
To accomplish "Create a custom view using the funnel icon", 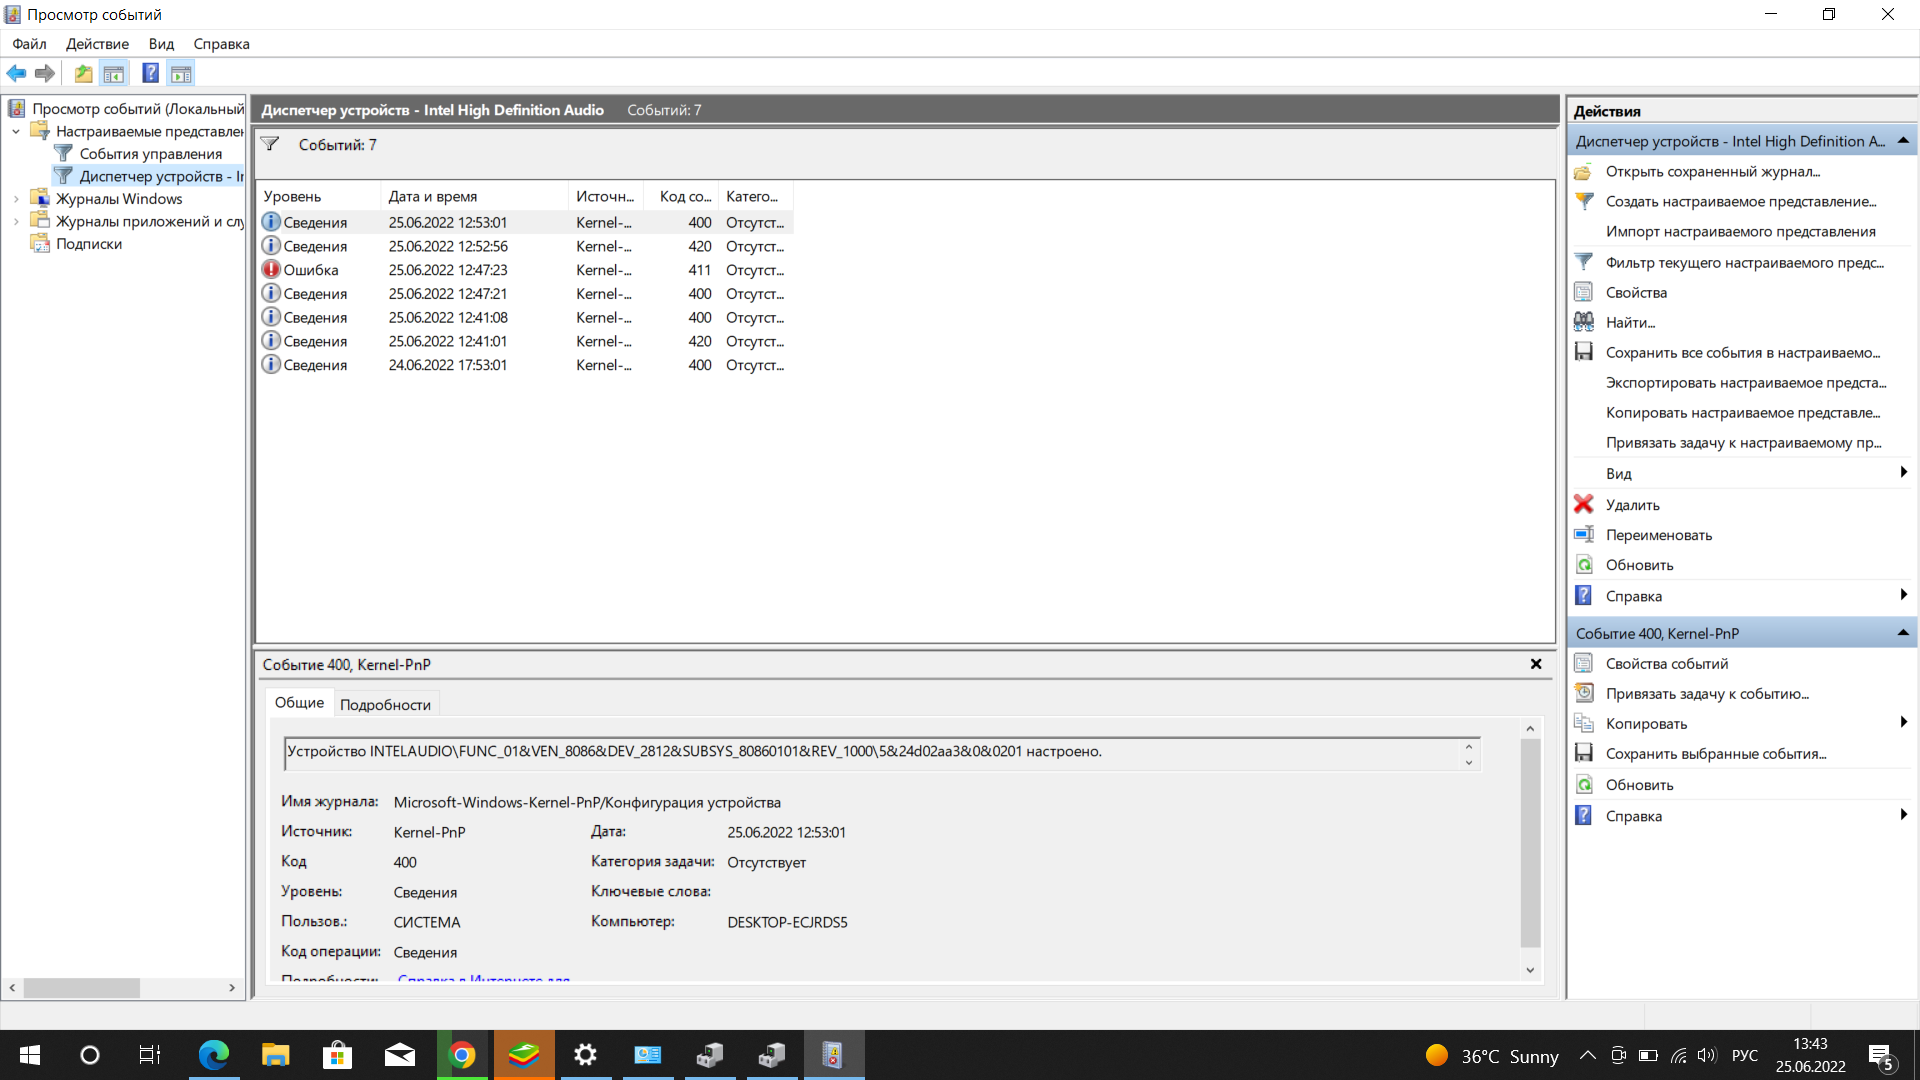I will (x=1583, y=201).
